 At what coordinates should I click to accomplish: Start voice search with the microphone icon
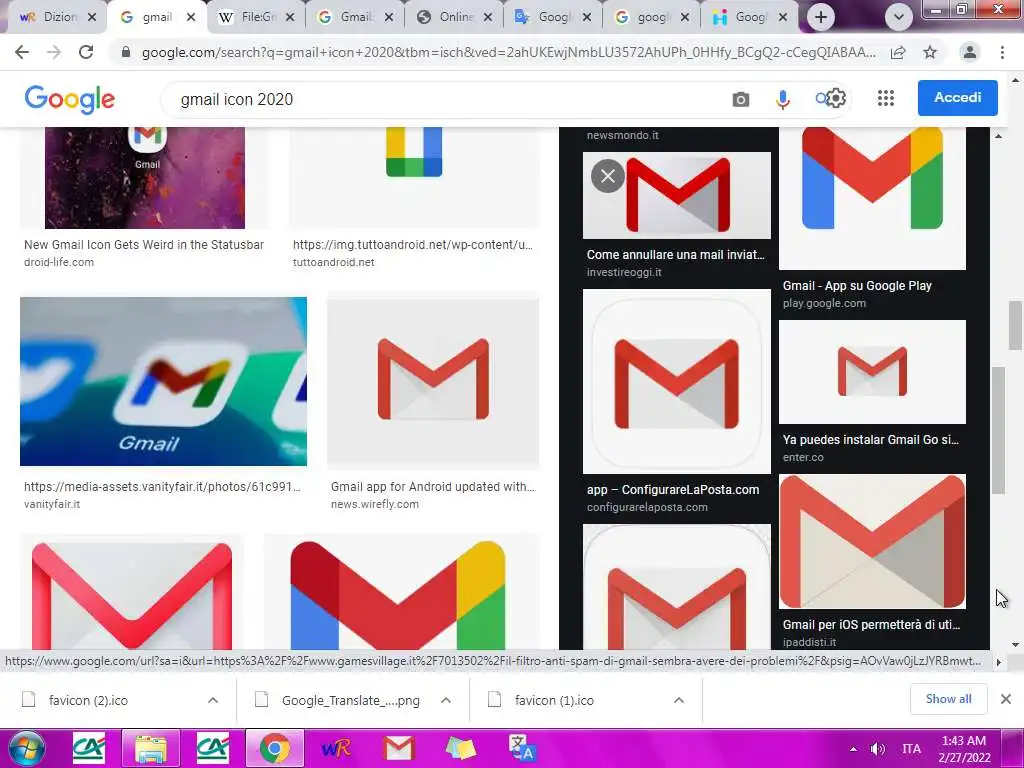[x=782, y=99]
